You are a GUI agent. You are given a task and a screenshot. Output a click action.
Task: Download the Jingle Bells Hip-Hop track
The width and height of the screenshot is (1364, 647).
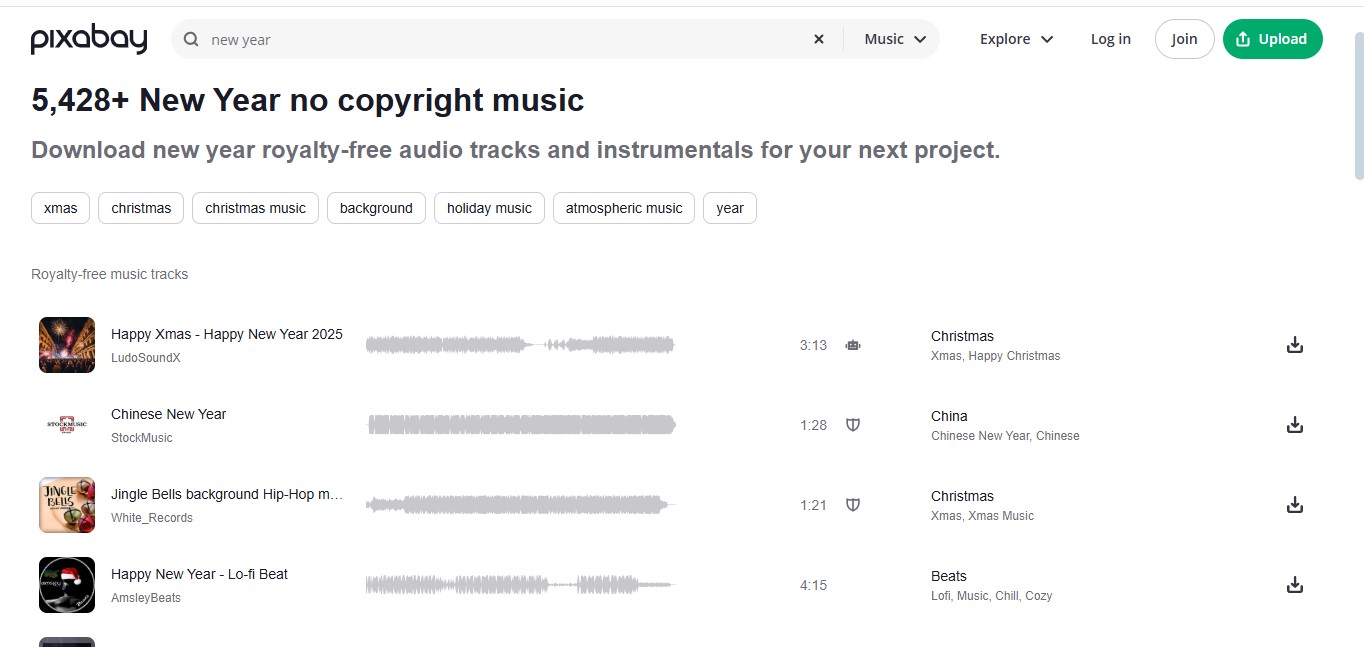1294,505
